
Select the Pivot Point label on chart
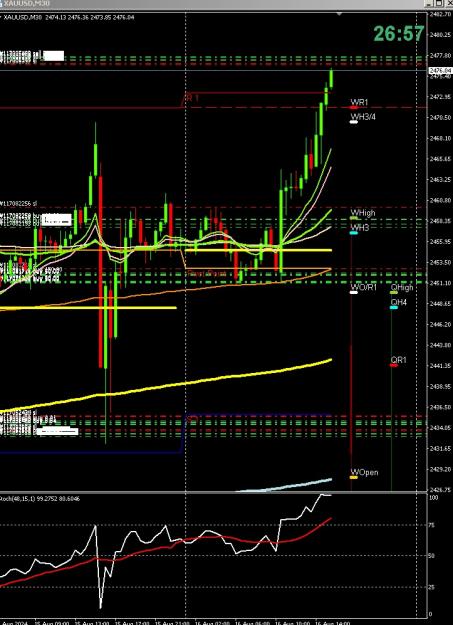(207, 273)
